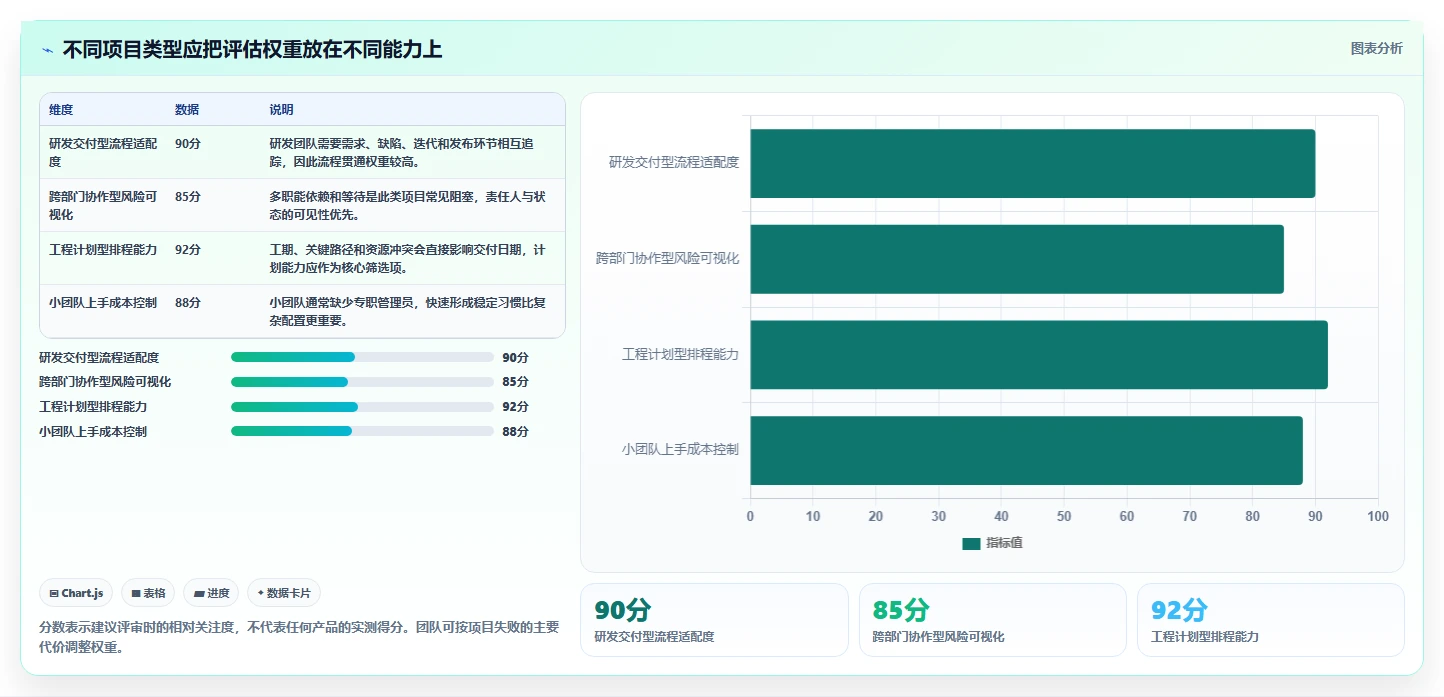
Task: Click table row name 小团队上手成本控制
Action: pos(103,303)
